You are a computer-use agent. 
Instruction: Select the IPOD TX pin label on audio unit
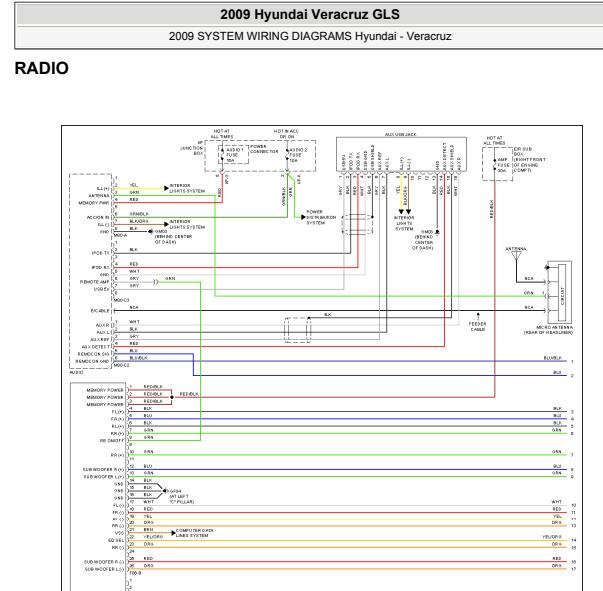coord(100,253)
